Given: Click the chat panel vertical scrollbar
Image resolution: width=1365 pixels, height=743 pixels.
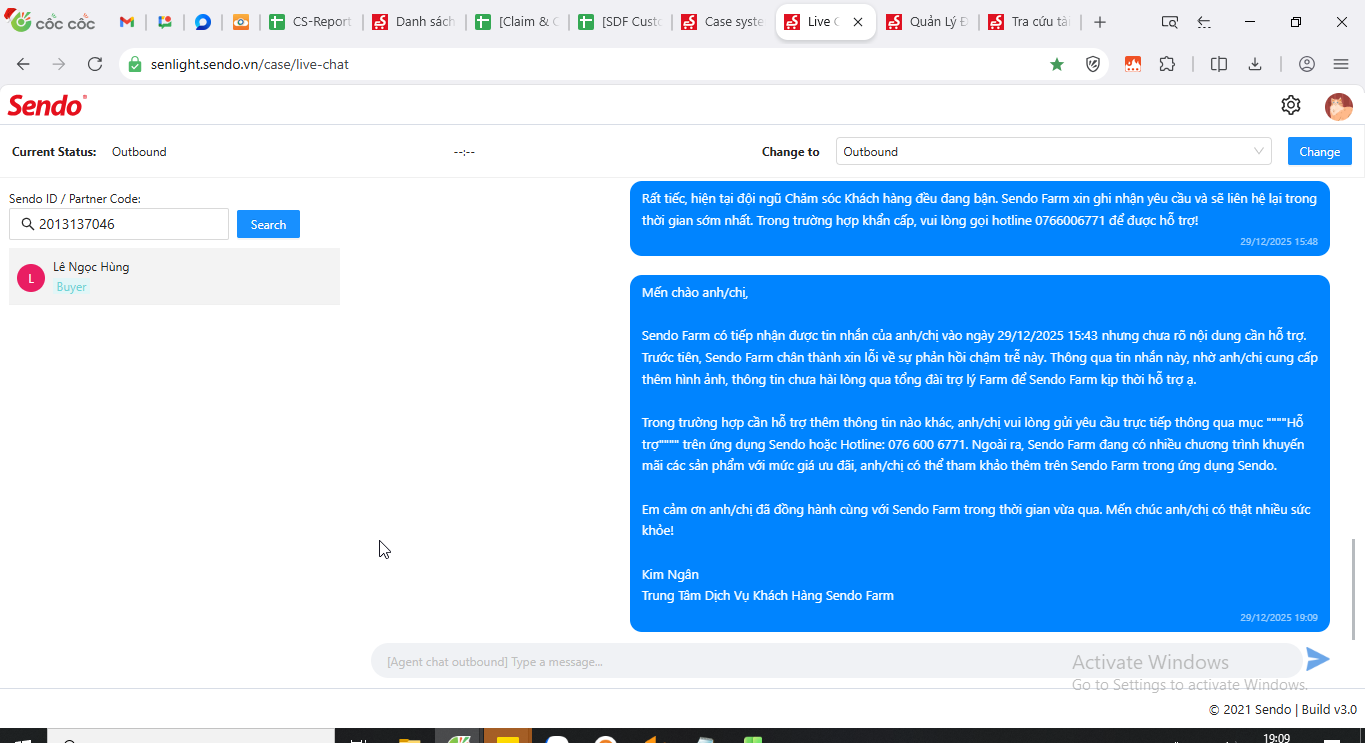Looking at the screenshot, I should (x=1355, y=589).
